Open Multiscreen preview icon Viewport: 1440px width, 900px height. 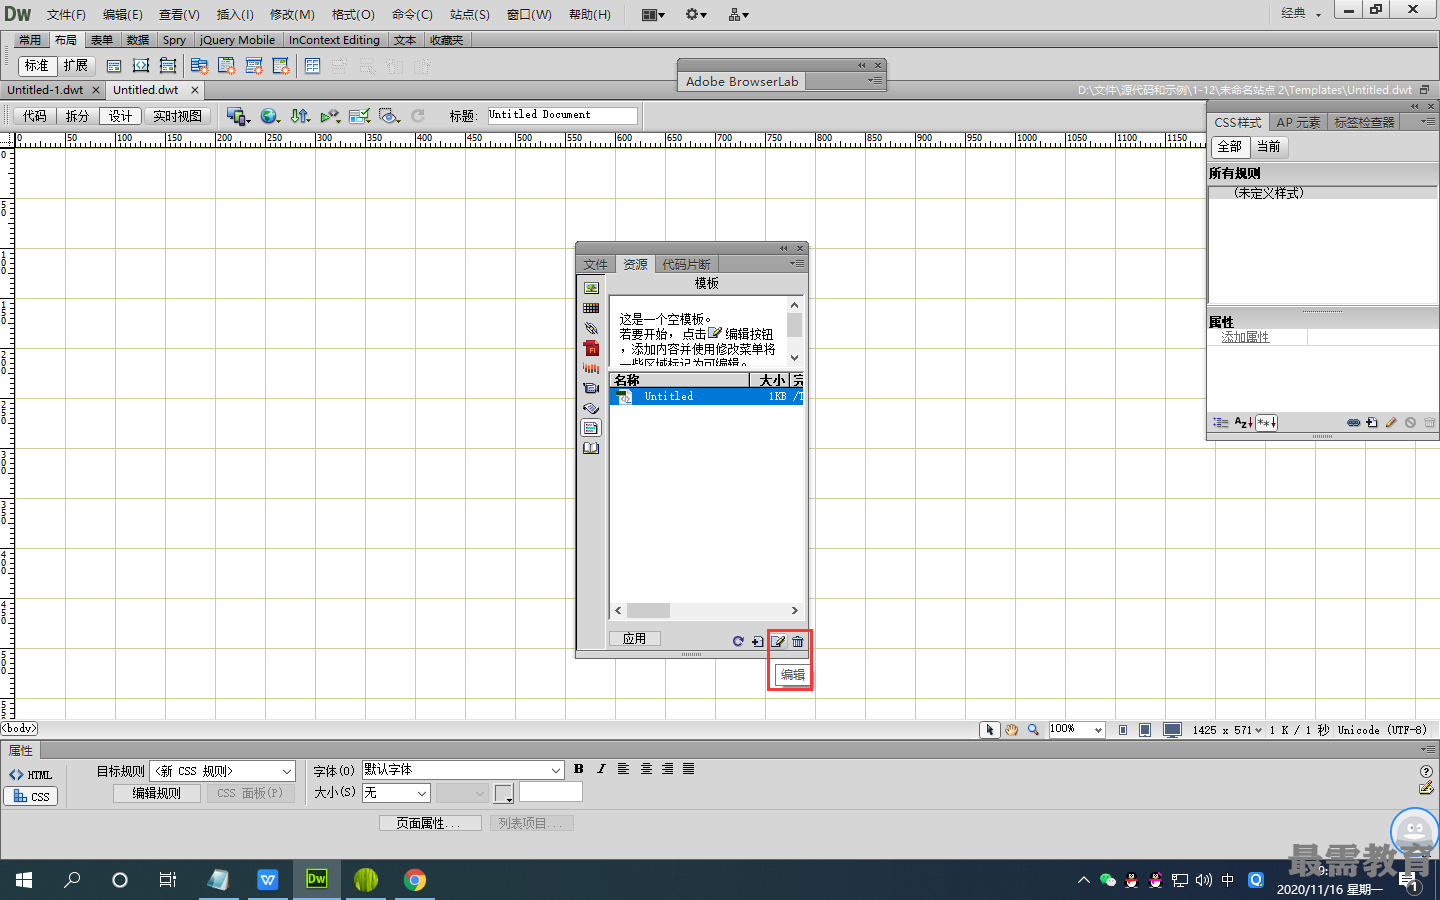(x=238, y=116)
